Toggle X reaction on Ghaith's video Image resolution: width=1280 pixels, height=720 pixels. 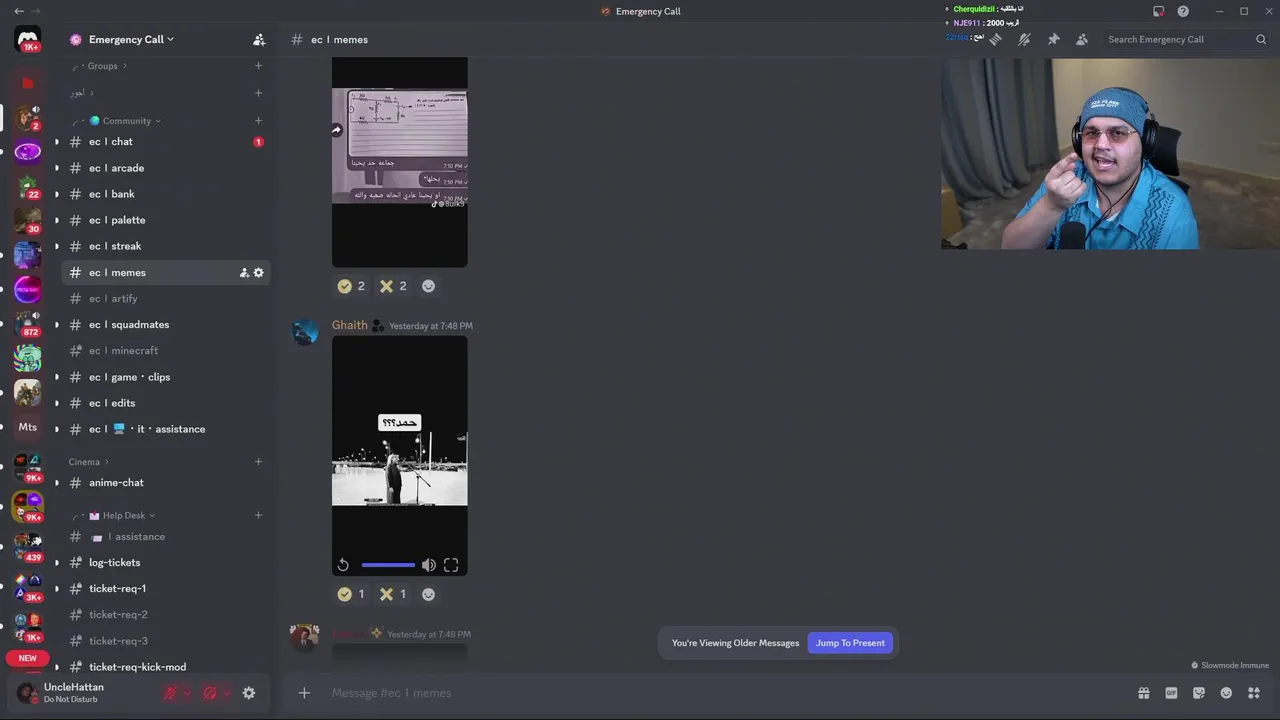[393, 594]
